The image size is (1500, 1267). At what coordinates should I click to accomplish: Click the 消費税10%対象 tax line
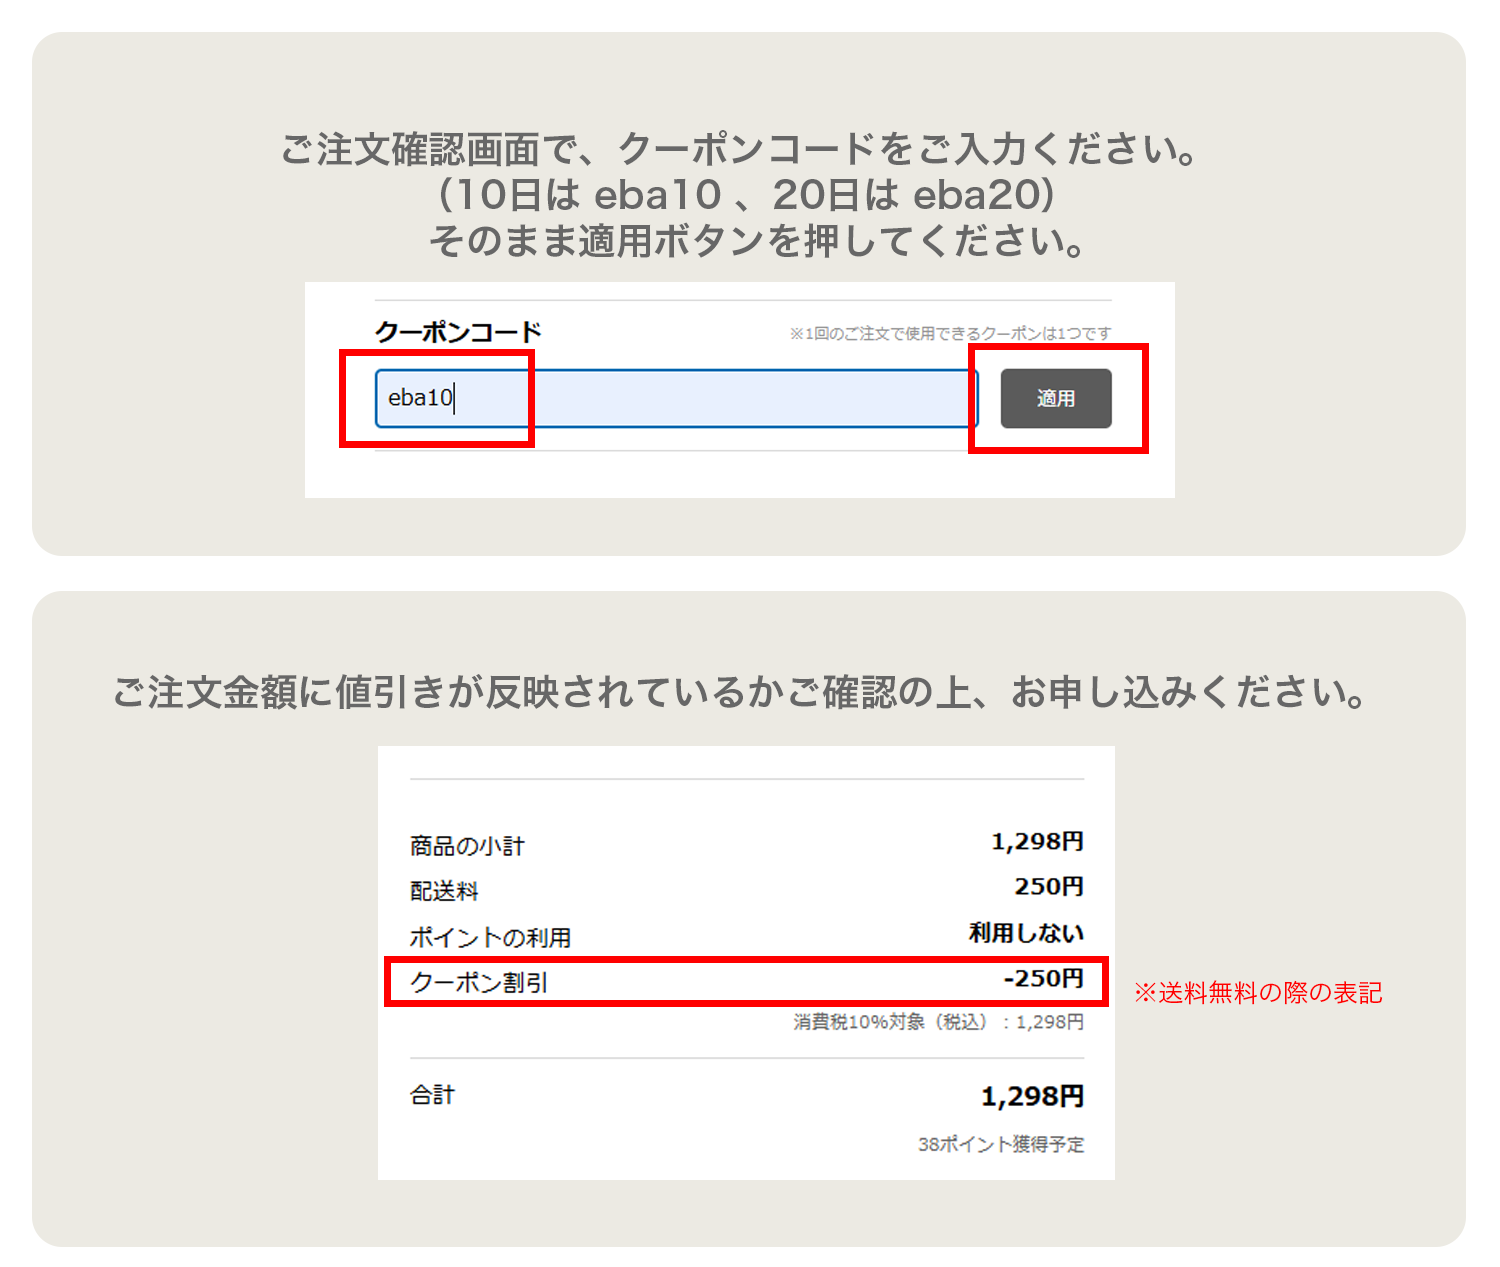coord(938,1022)
